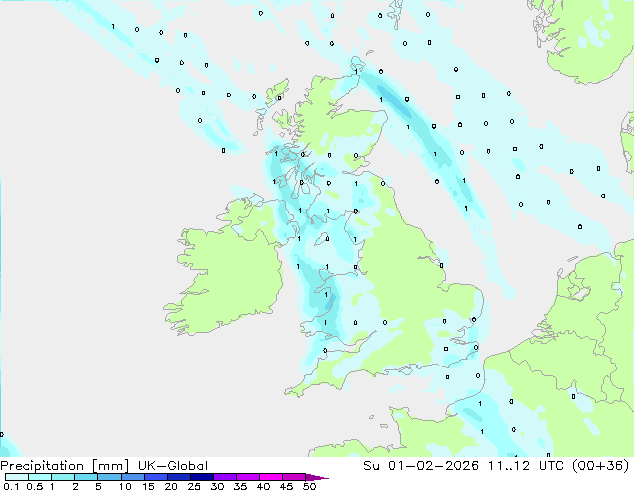Select the 0.5–1 mm legend swatch
This screenshot has width=634, height=490.
tap(40, 477)
